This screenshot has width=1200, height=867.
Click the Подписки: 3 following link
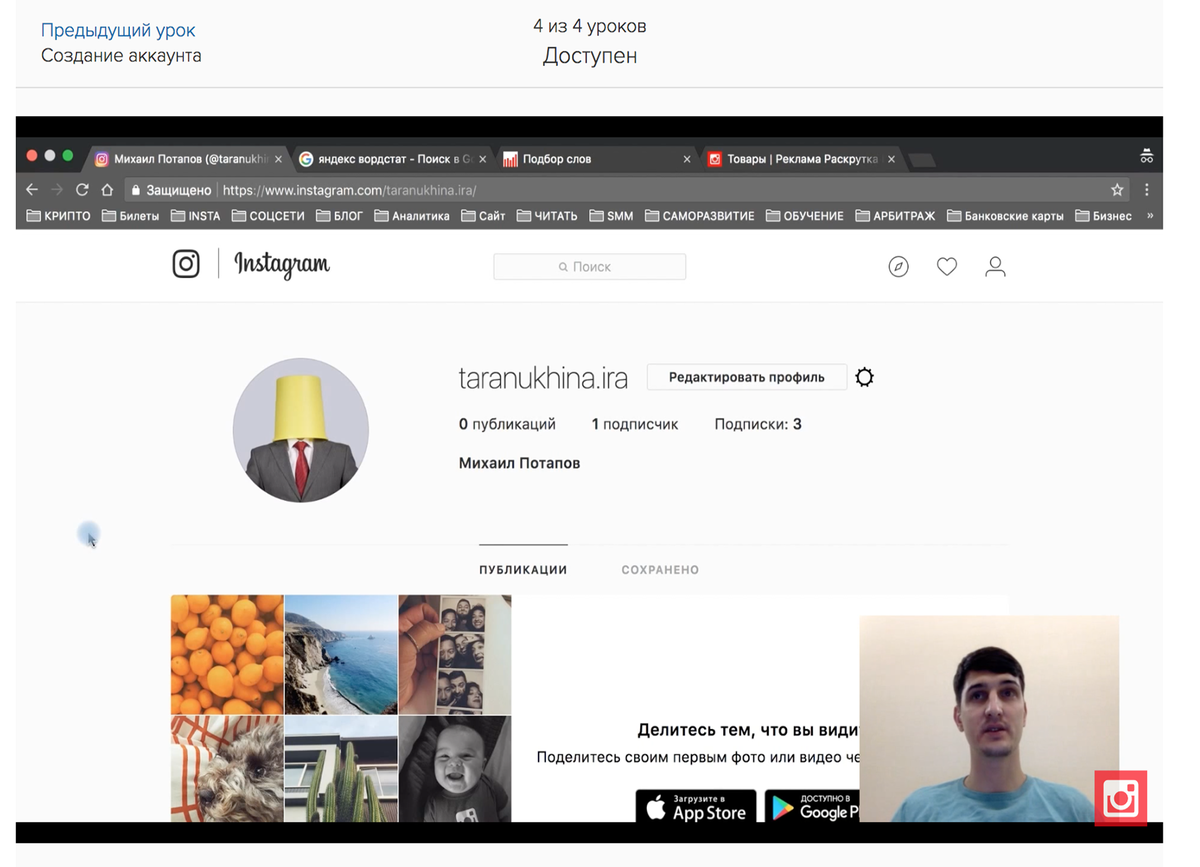pyautogui.click(x=758, y=424)
